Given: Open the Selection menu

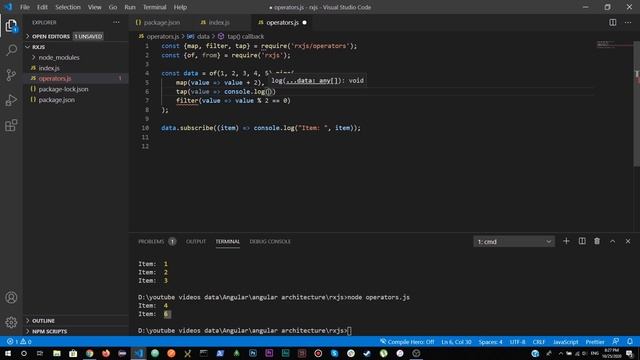Looking at the screenshot, I should click(x=68, y=7).
